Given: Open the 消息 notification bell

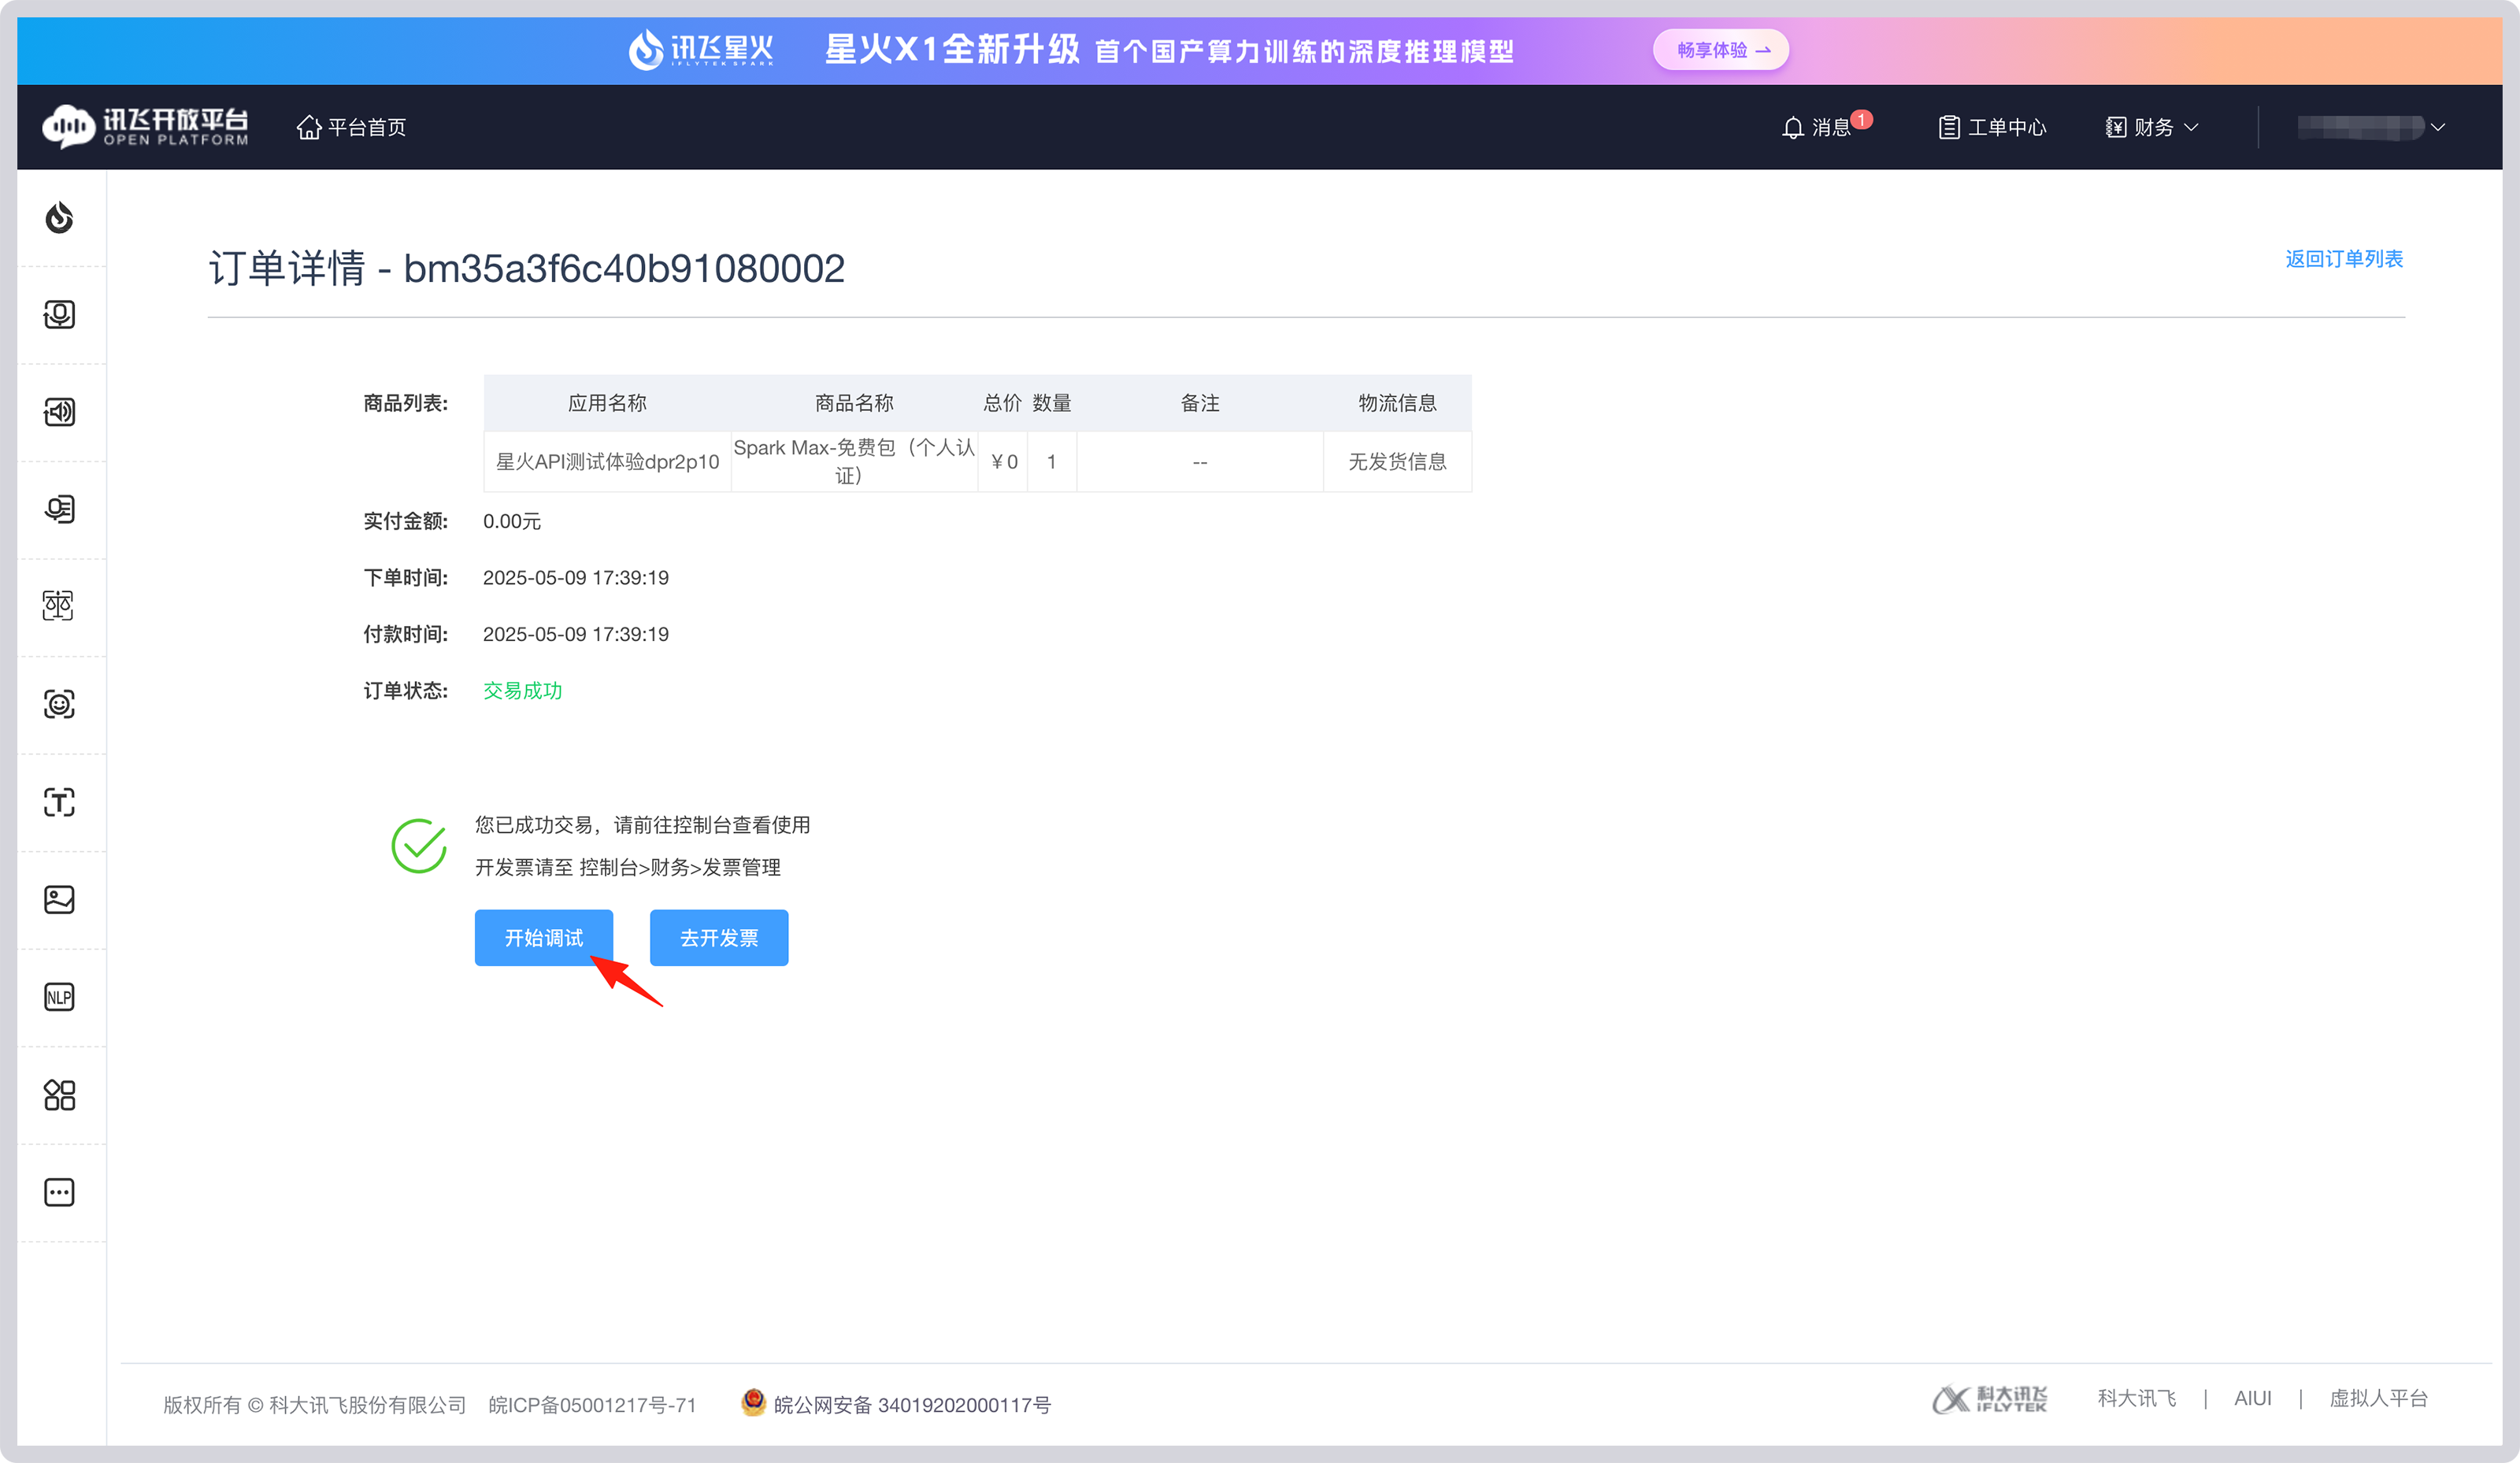Looking at the screenshot, I should (x=1825, y=126).
